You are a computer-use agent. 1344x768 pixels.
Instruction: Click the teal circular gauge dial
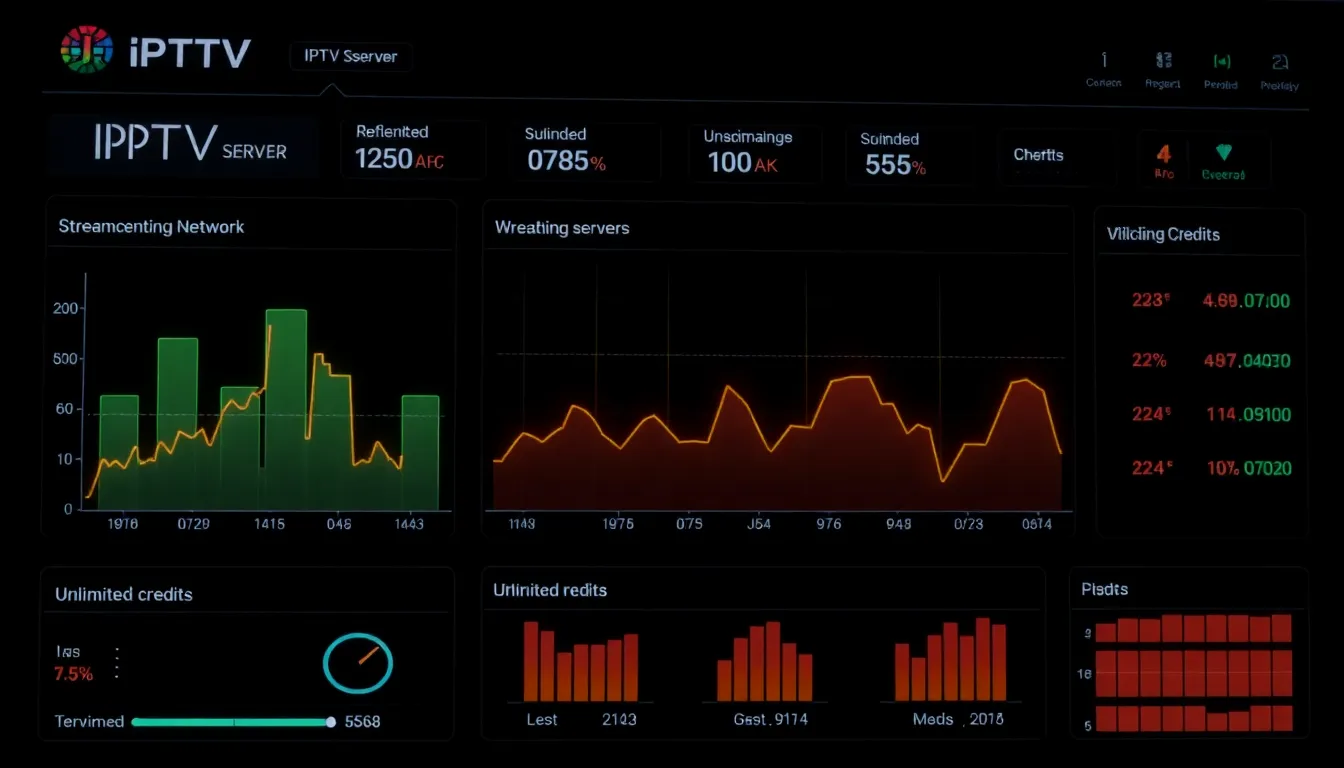[x=358, y=663]
